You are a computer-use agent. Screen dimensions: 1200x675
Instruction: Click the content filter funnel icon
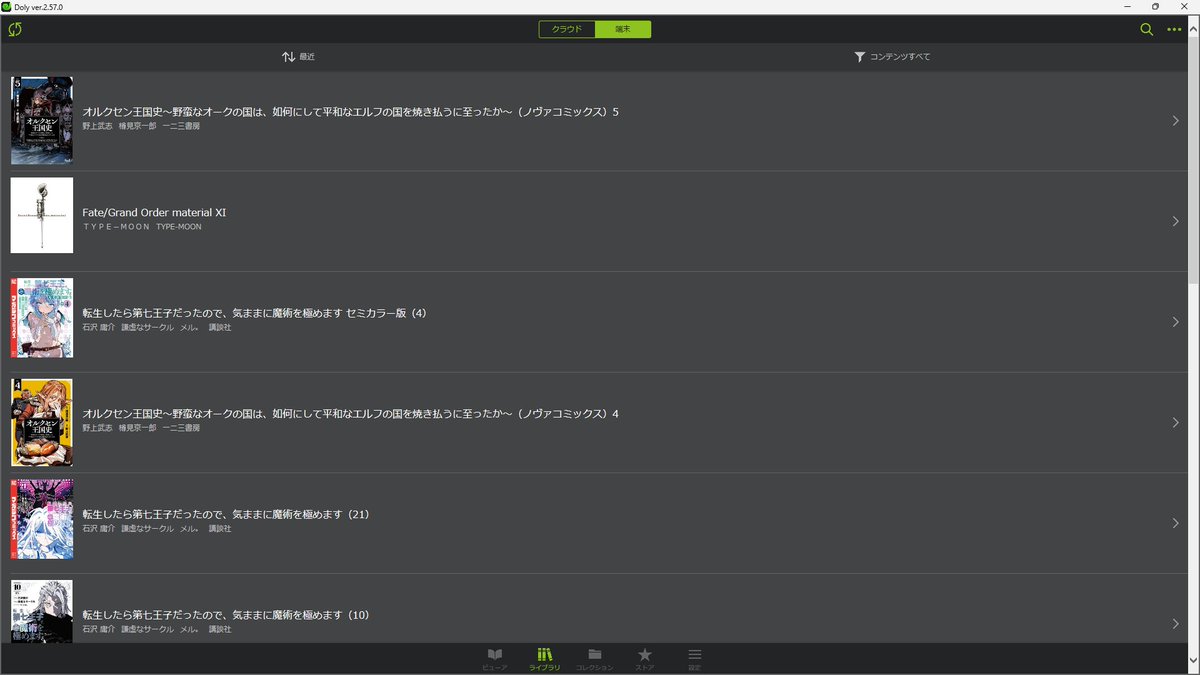pyautogui.click(x=859, y=57)
